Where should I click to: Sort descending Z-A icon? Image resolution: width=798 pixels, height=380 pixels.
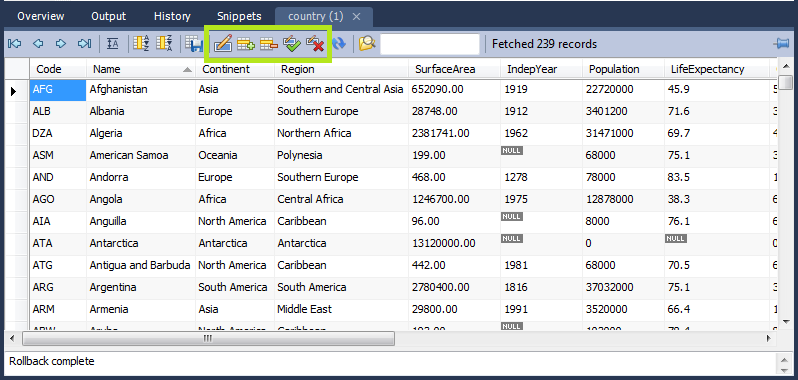coord(164,44)
